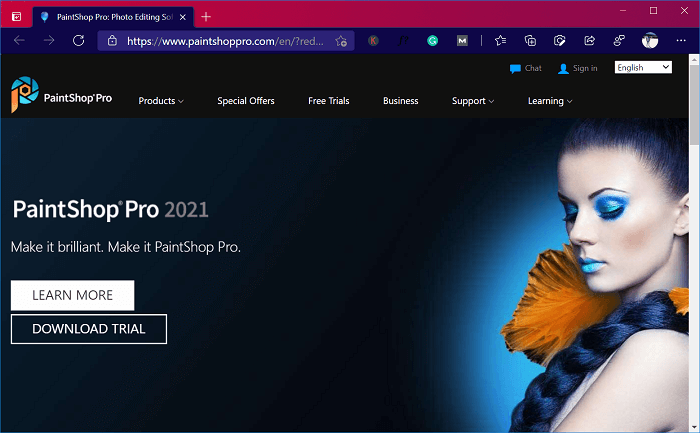Open the tab actions menu icon
Viewport: 700px width, 433px height.
[17, 17]
